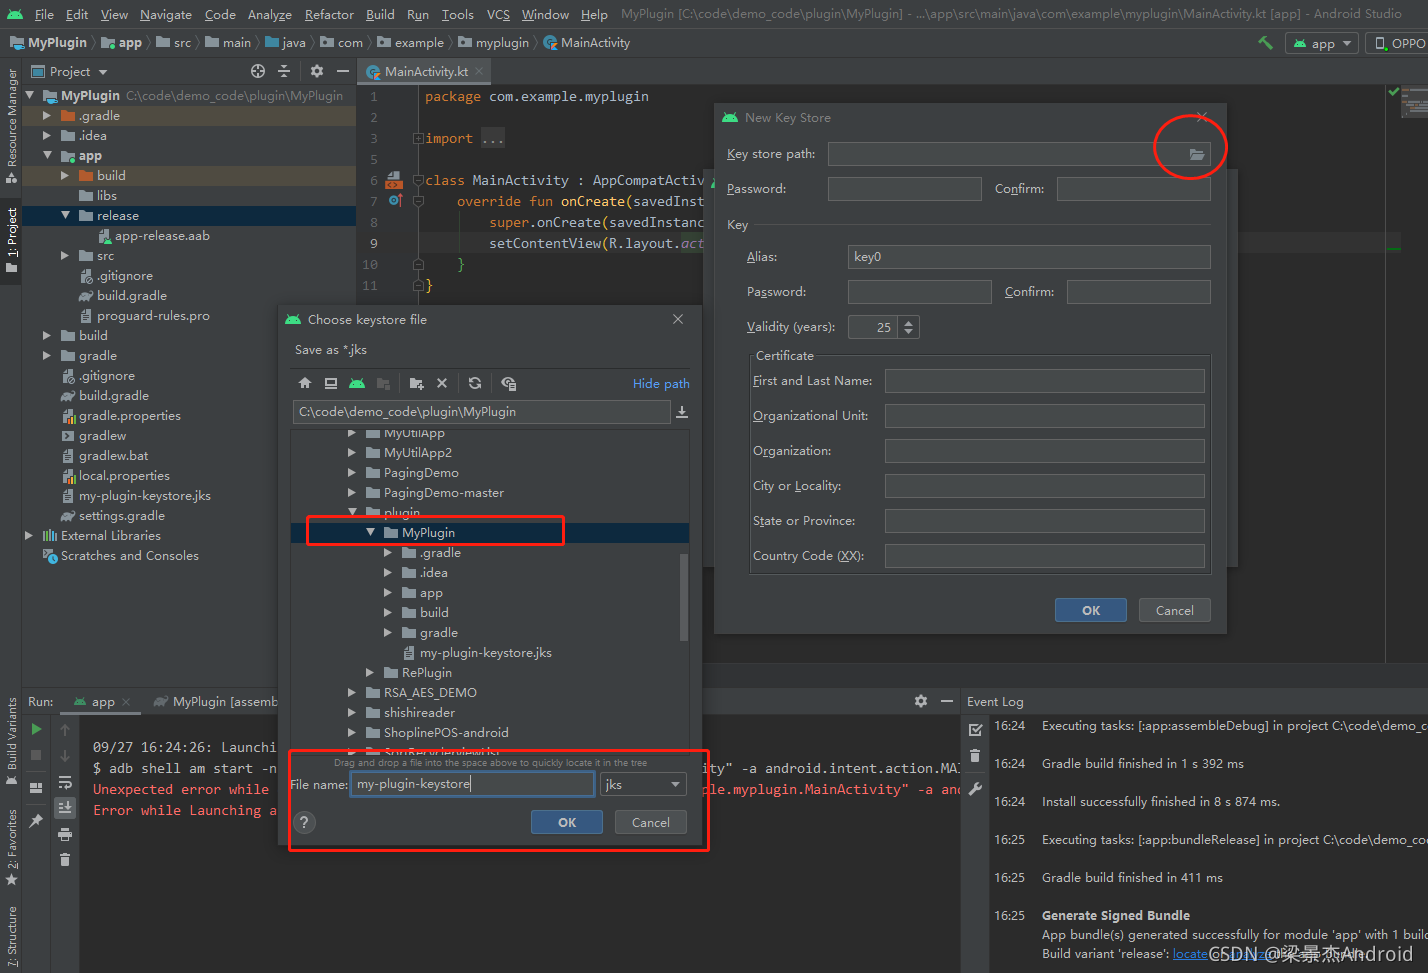Click Event Log trash icon
Screen dimensions: 1428x973
[x=976, y=756]
